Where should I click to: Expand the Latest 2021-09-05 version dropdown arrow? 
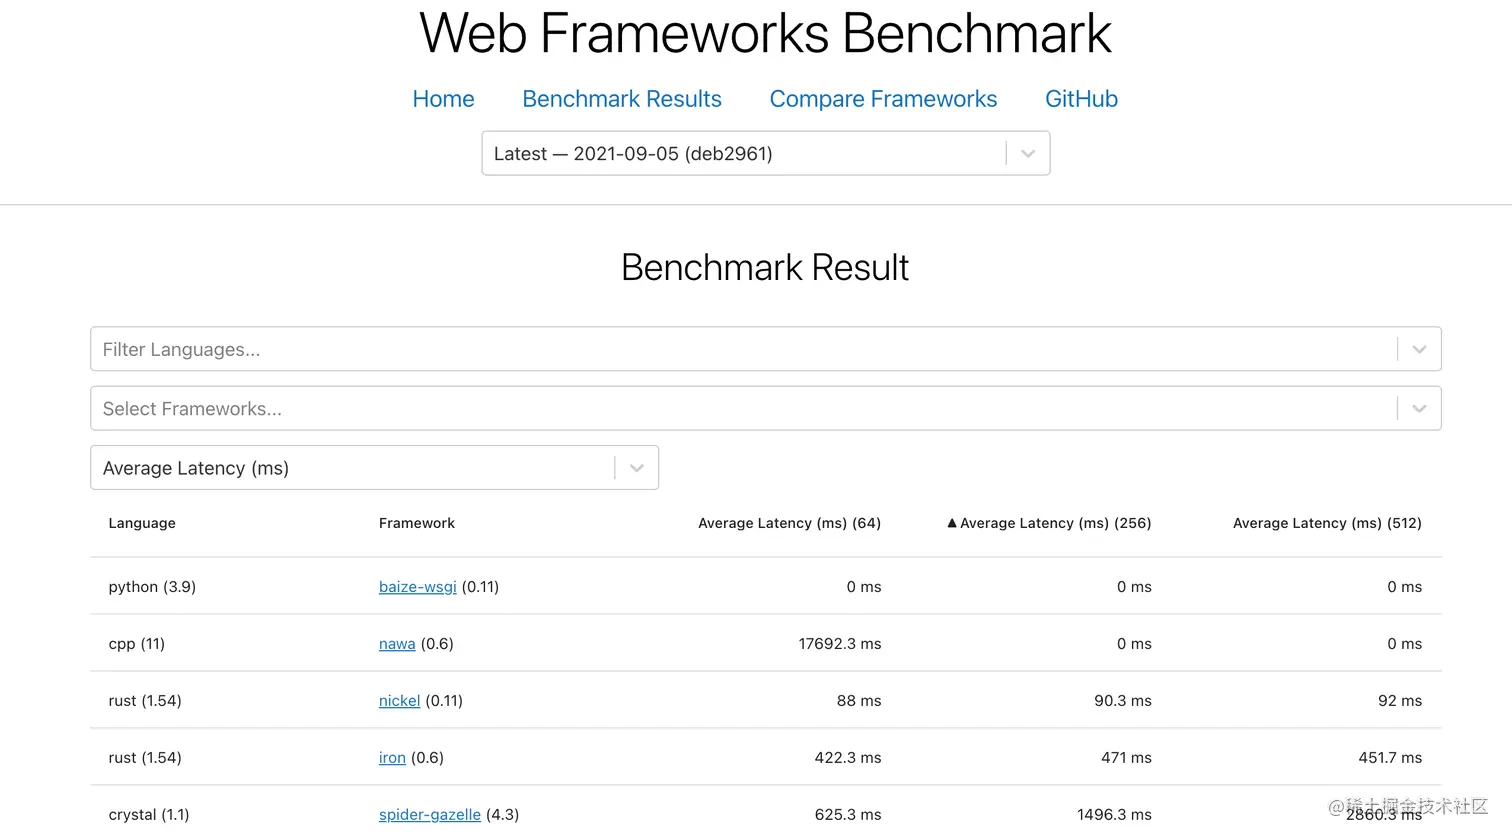point(1028,154)
